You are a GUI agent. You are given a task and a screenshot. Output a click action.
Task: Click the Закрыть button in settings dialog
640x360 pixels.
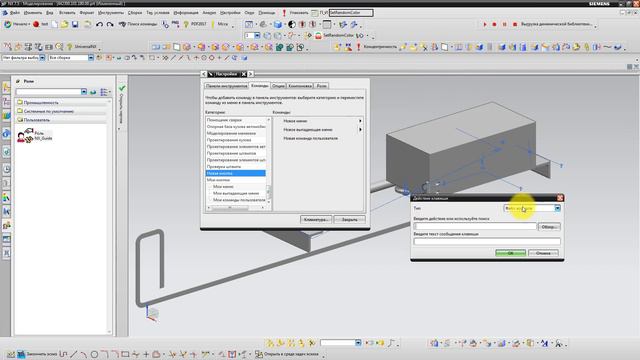point(349,220)
